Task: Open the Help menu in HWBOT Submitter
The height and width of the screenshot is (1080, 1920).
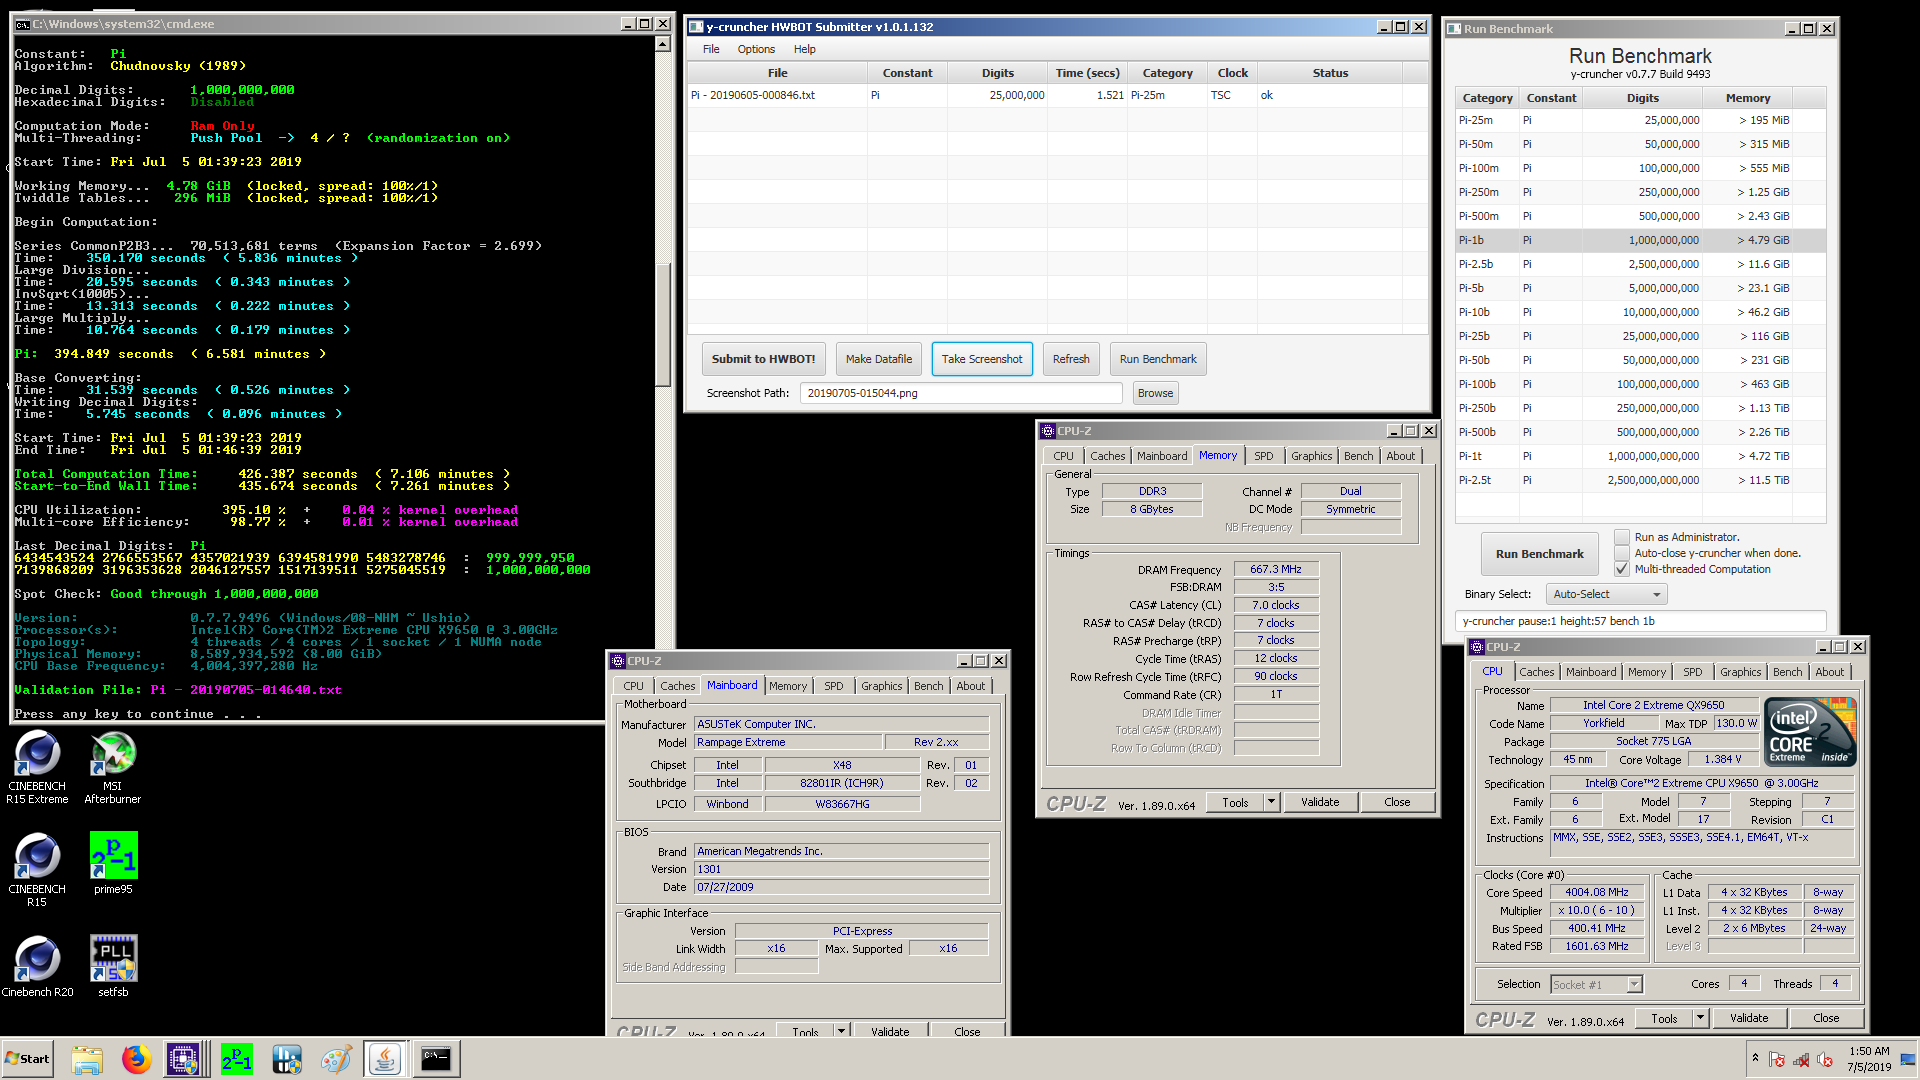Action: click(804, 49)
